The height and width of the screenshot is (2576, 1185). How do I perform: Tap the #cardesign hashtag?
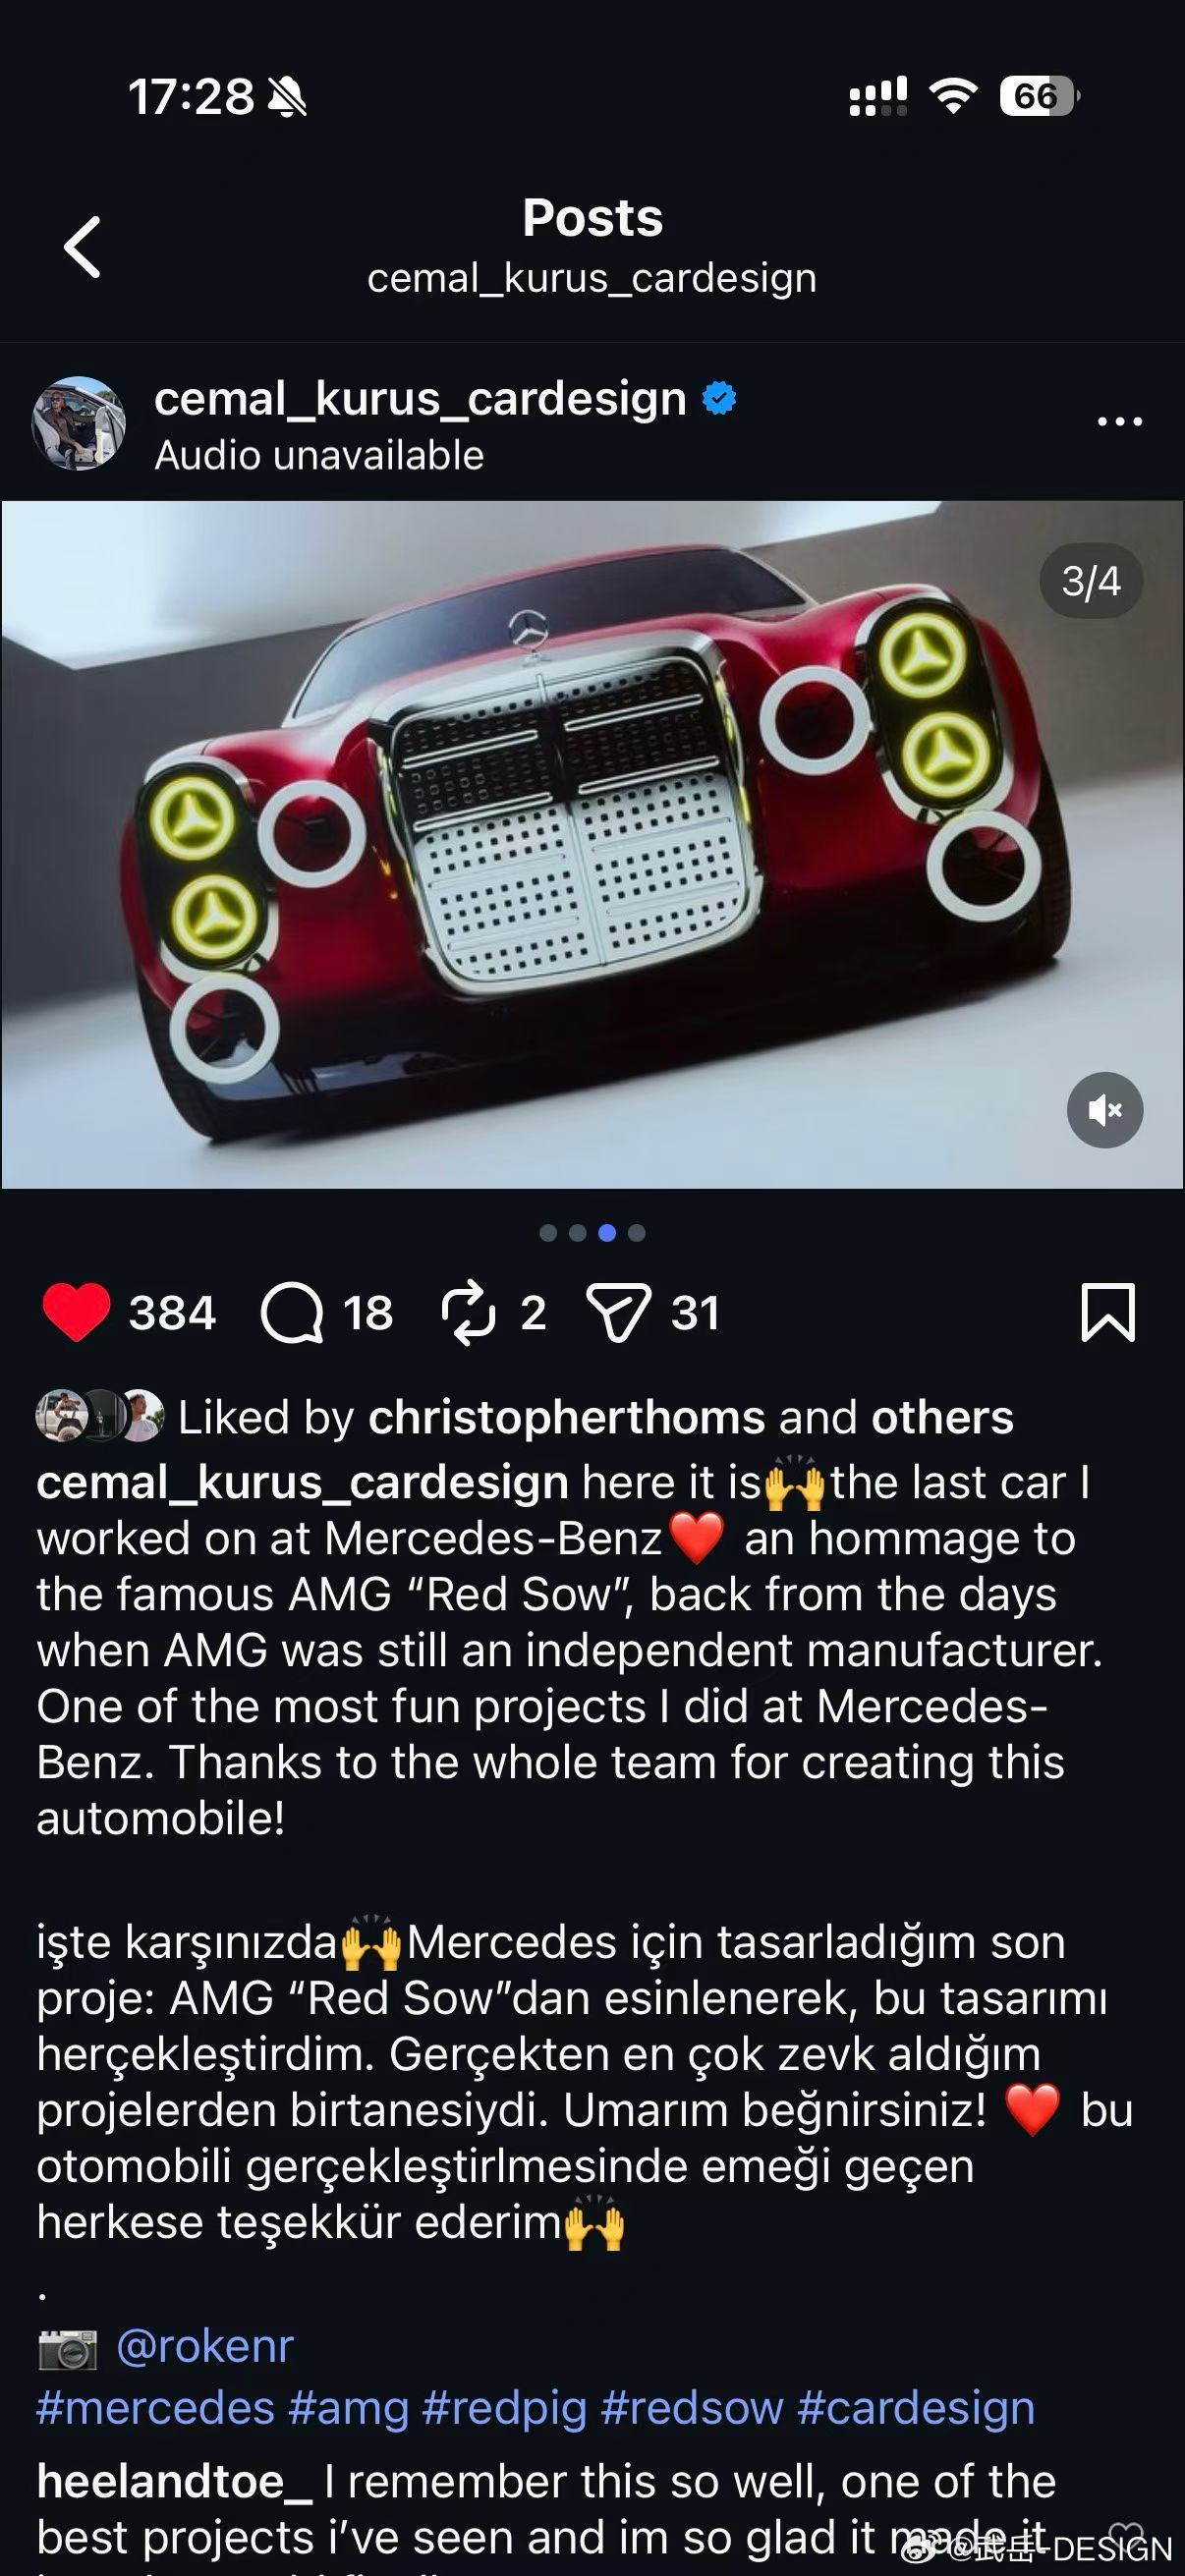pos(916,2407)
